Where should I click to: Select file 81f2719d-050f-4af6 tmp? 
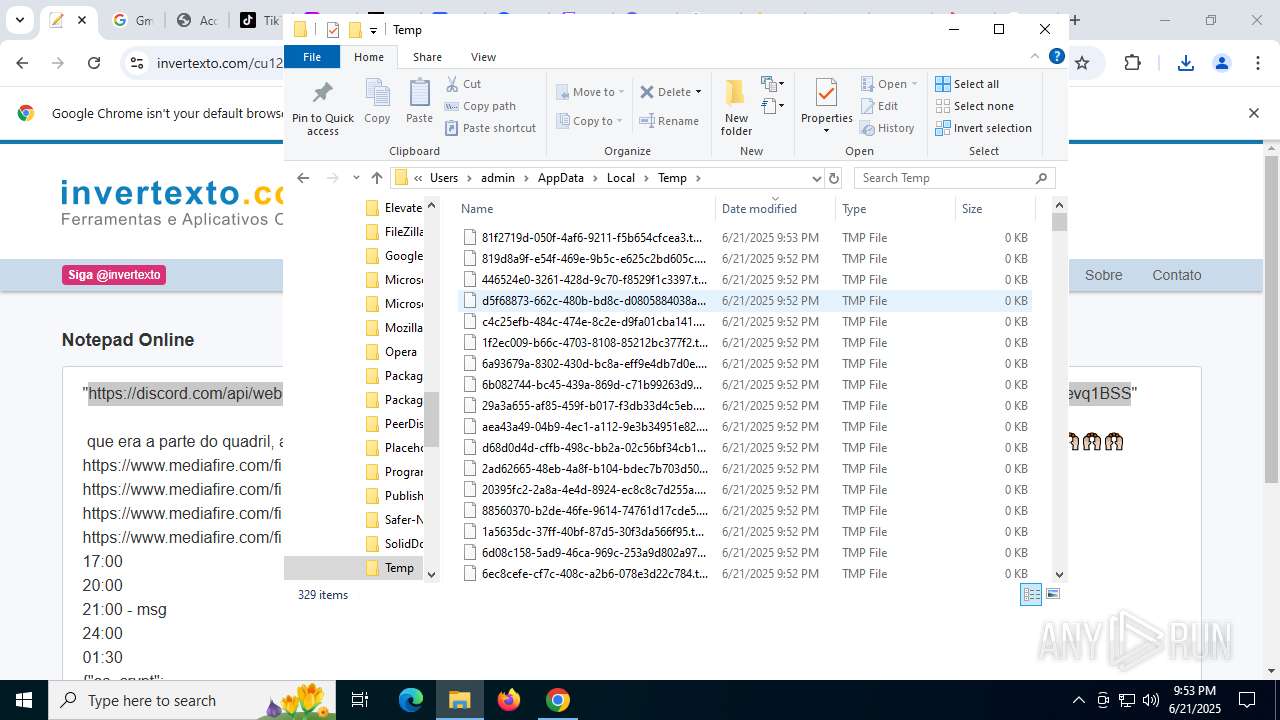pos(745,238)
